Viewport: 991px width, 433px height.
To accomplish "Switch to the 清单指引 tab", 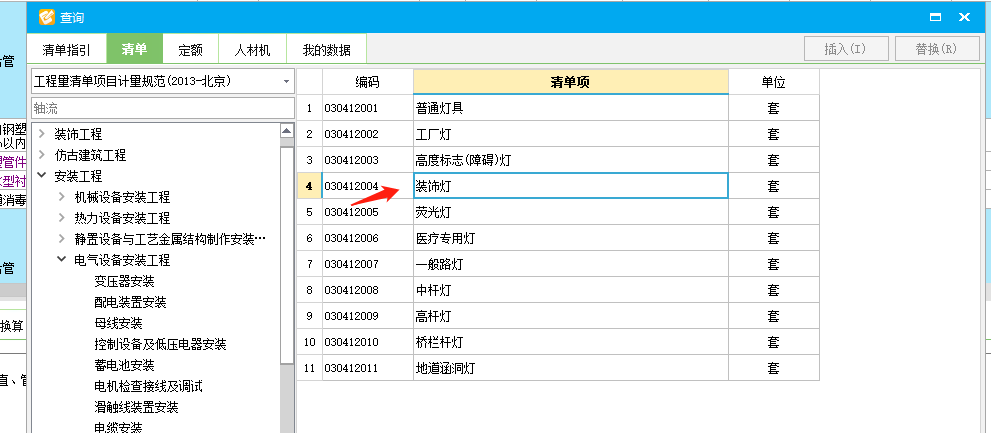I will (x=67, y=49).
